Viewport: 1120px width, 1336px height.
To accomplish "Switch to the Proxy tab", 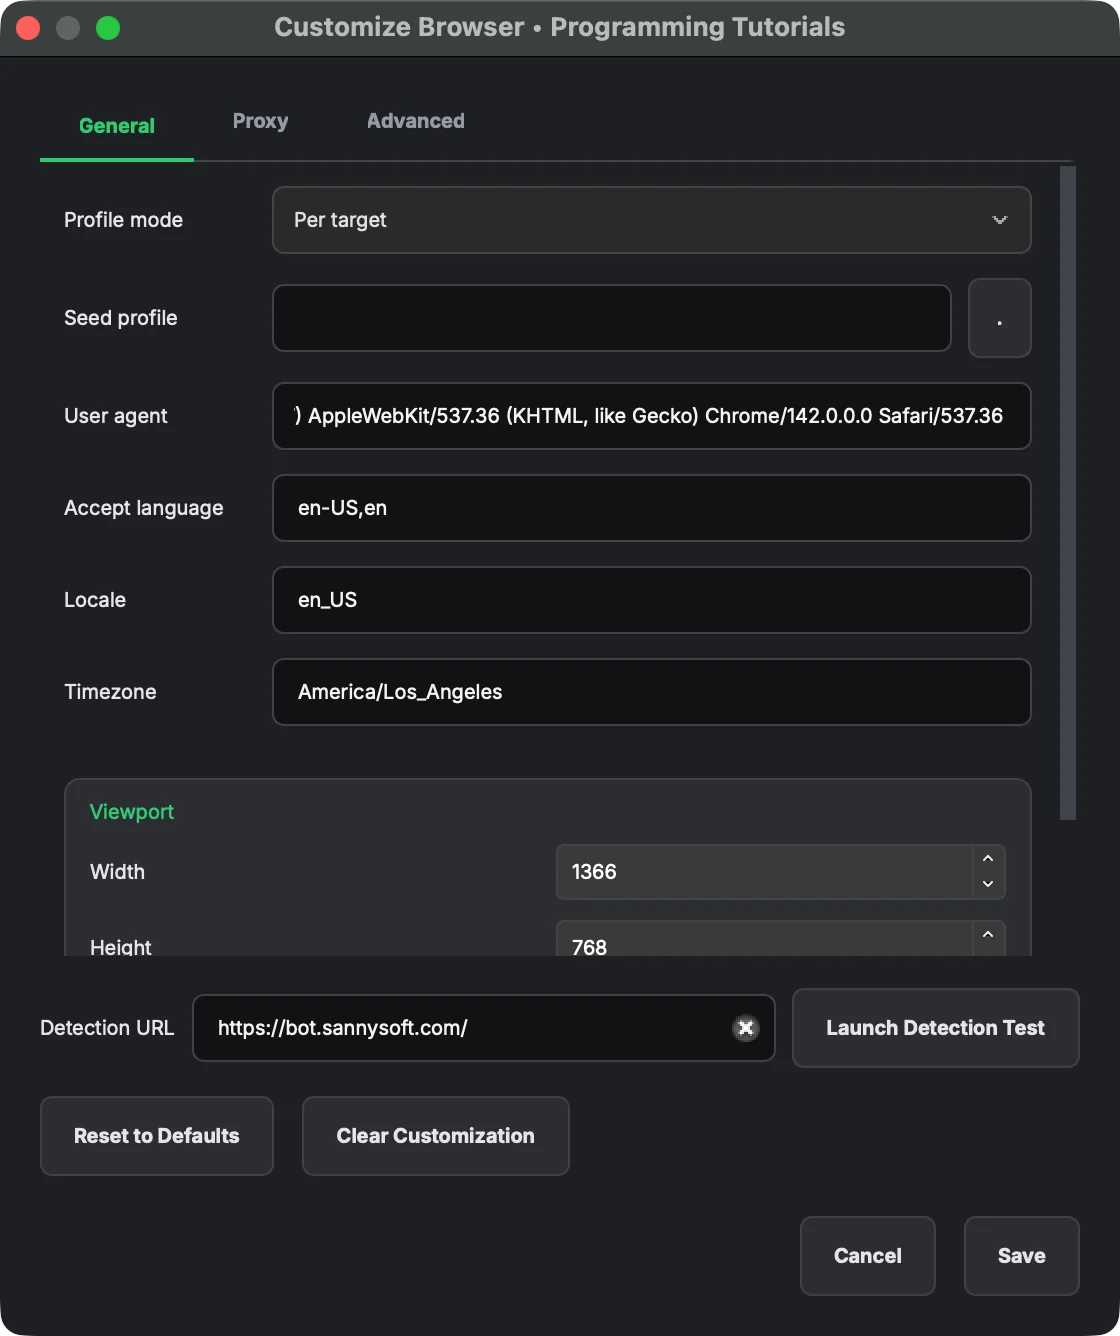I will click(x=260, y=121).
